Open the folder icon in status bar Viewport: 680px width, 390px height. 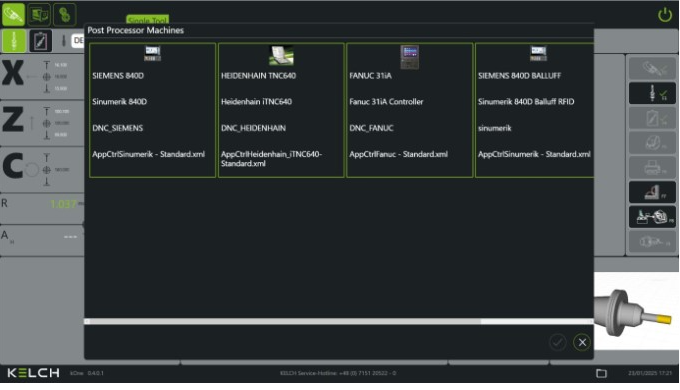coord(601,373)
